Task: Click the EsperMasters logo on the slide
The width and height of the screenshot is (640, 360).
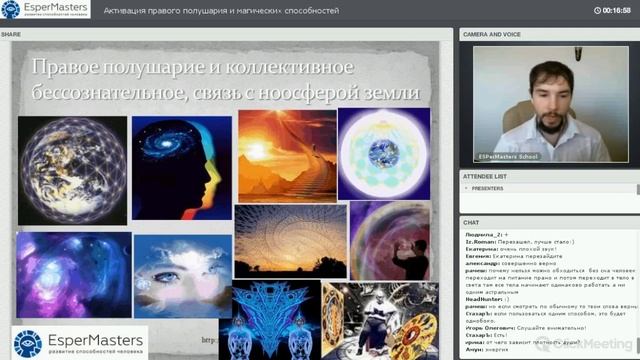Action: 80,343
